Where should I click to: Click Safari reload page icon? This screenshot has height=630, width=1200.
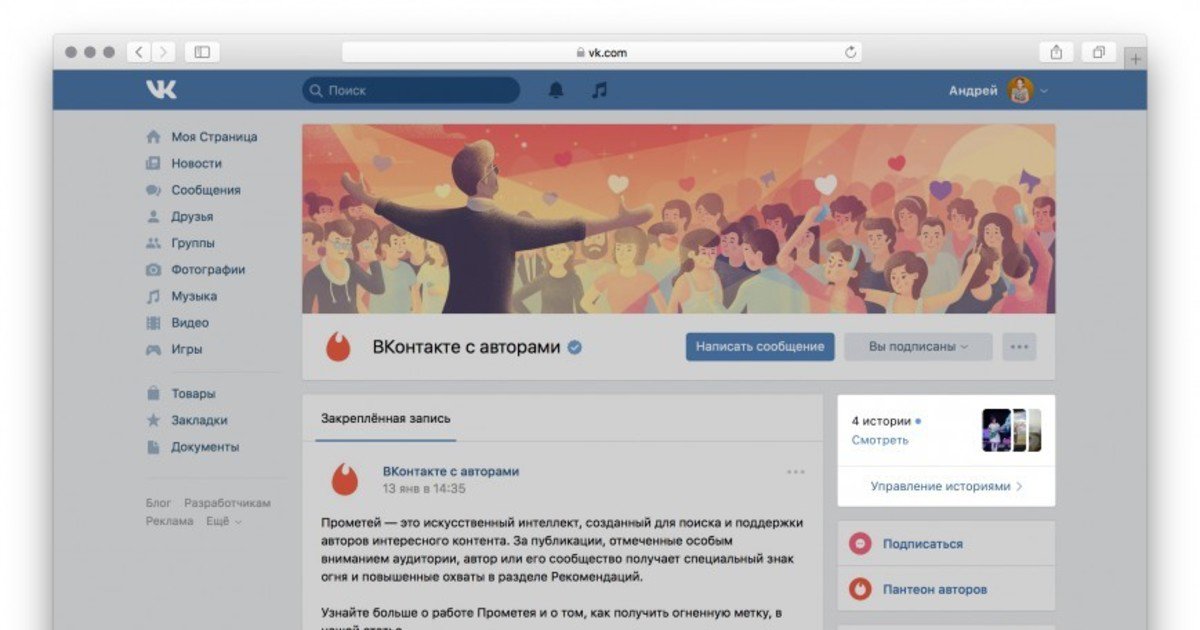click(x=851, y=52)
